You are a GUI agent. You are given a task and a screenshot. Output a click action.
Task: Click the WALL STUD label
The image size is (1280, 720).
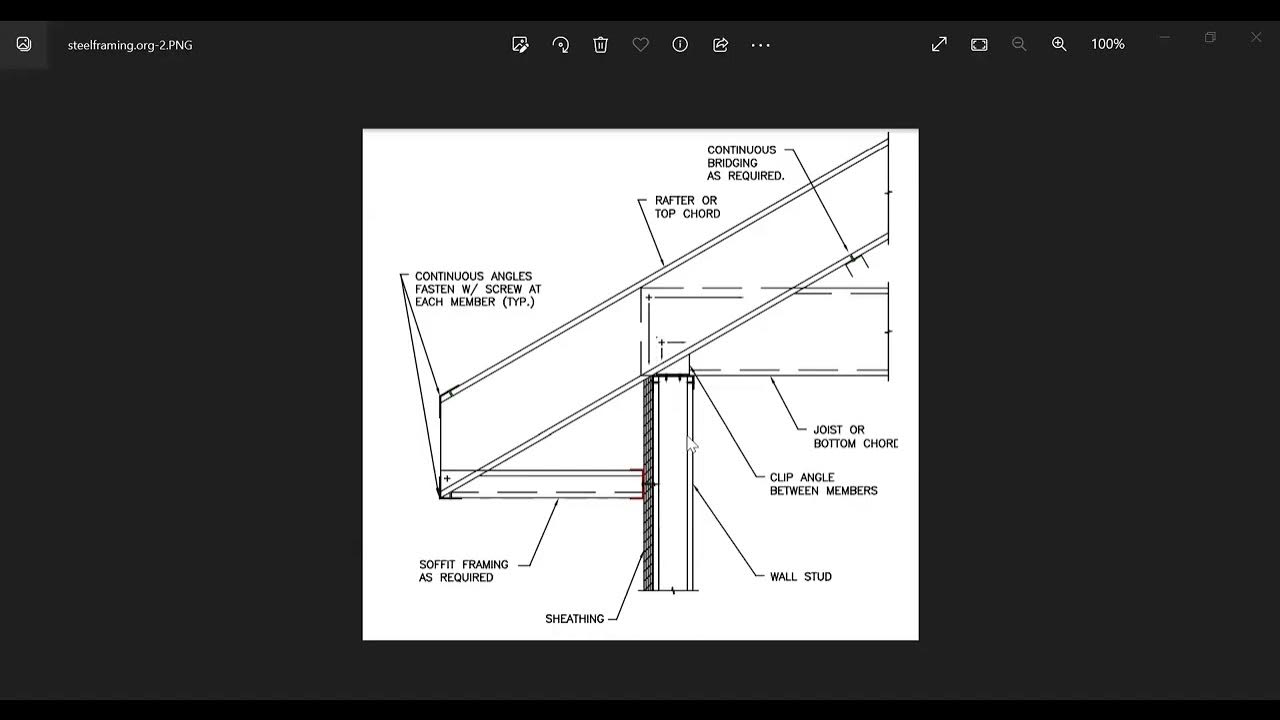pos(800,577)
